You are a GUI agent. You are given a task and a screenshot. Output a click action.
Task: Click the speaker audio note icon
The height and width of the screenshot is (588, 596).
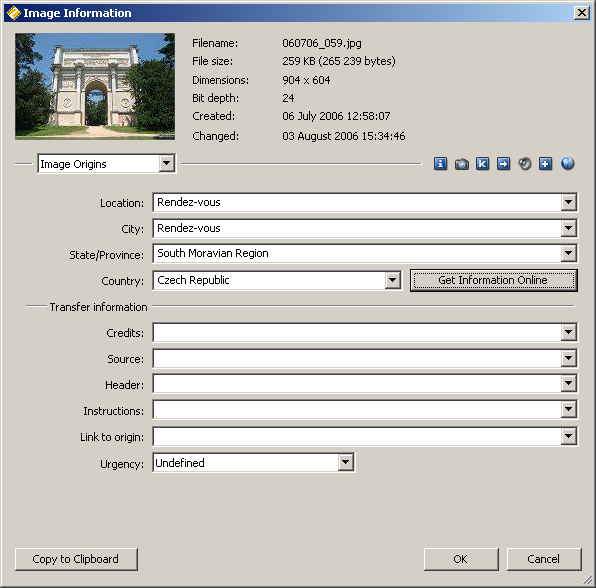click(x=525, y=164)
